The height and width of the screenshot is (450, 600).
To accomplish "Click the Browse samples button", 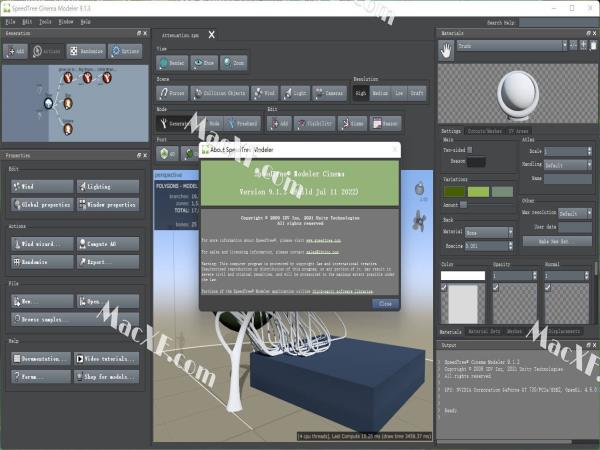I will tap(75, 319).
